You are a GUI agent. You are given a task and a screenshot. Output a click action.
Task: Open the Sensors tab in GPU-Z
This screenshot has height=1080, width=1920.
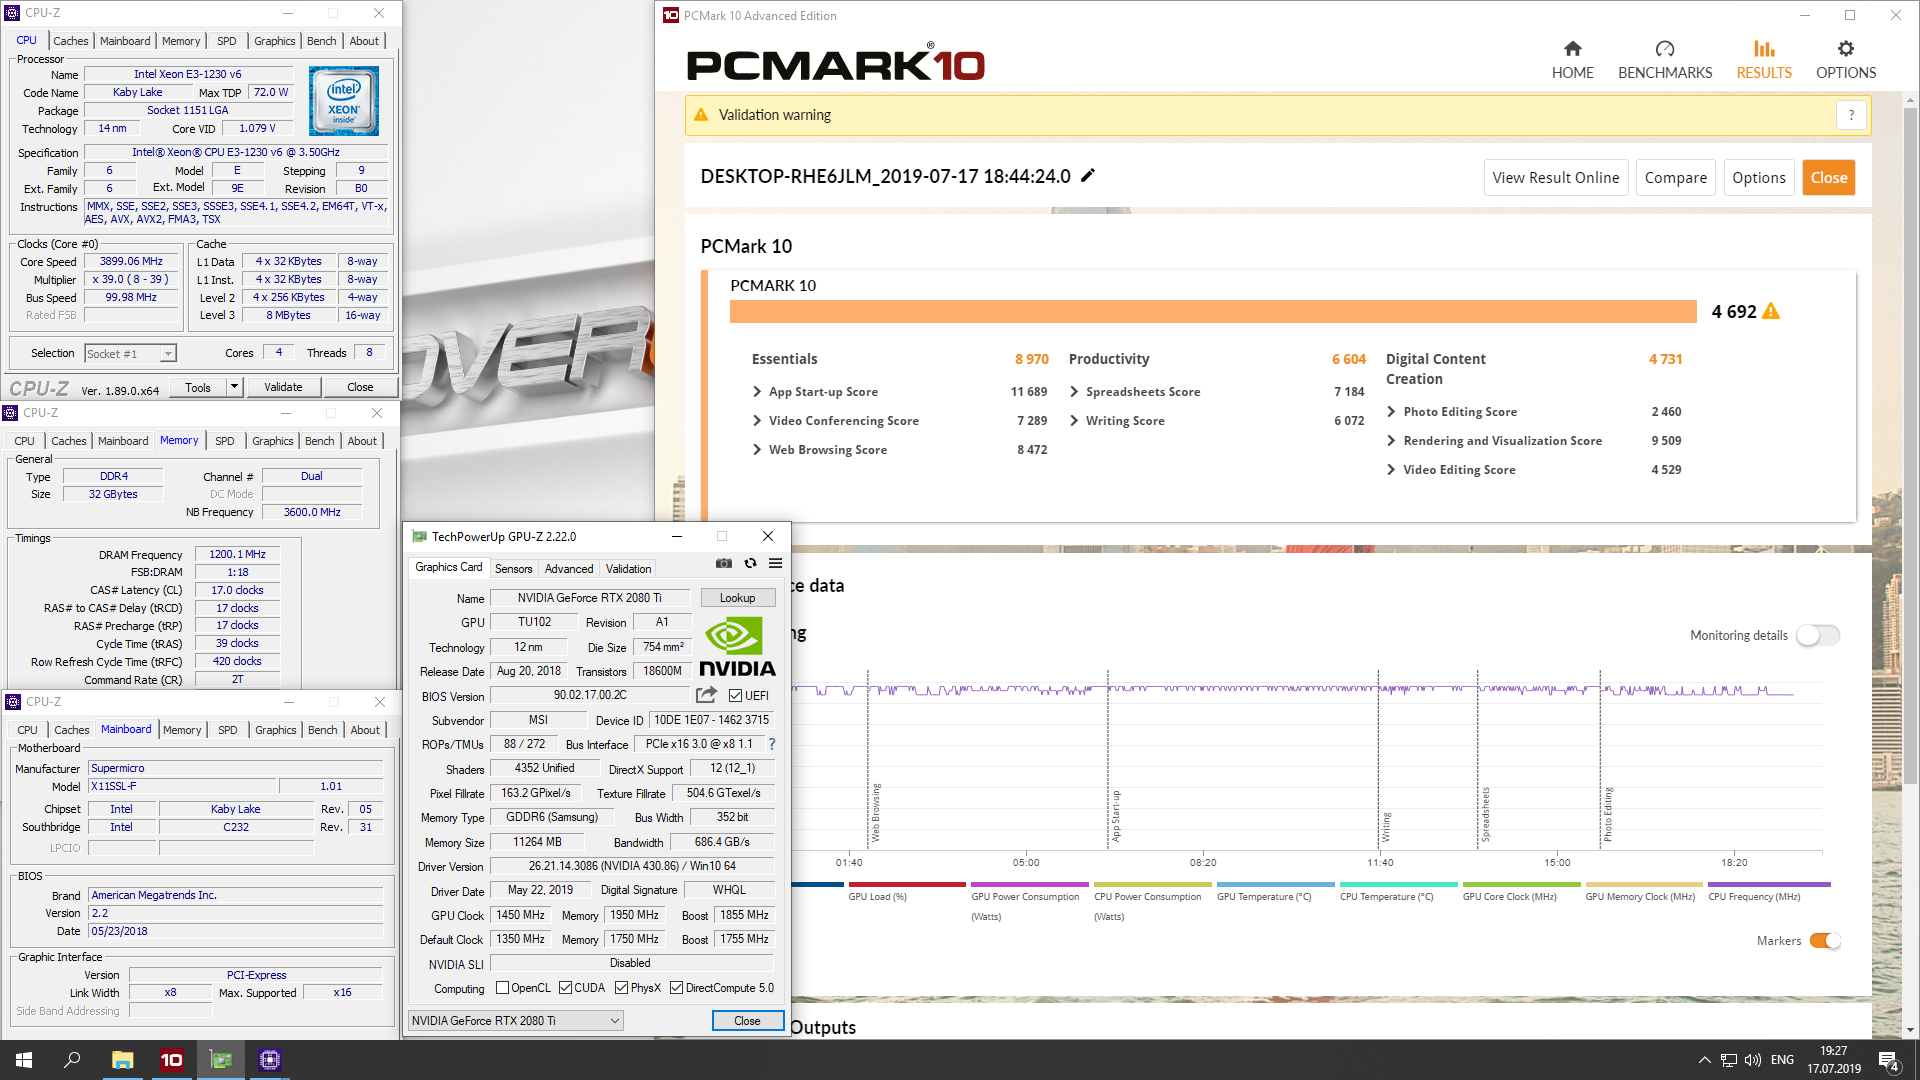[513, 568]
